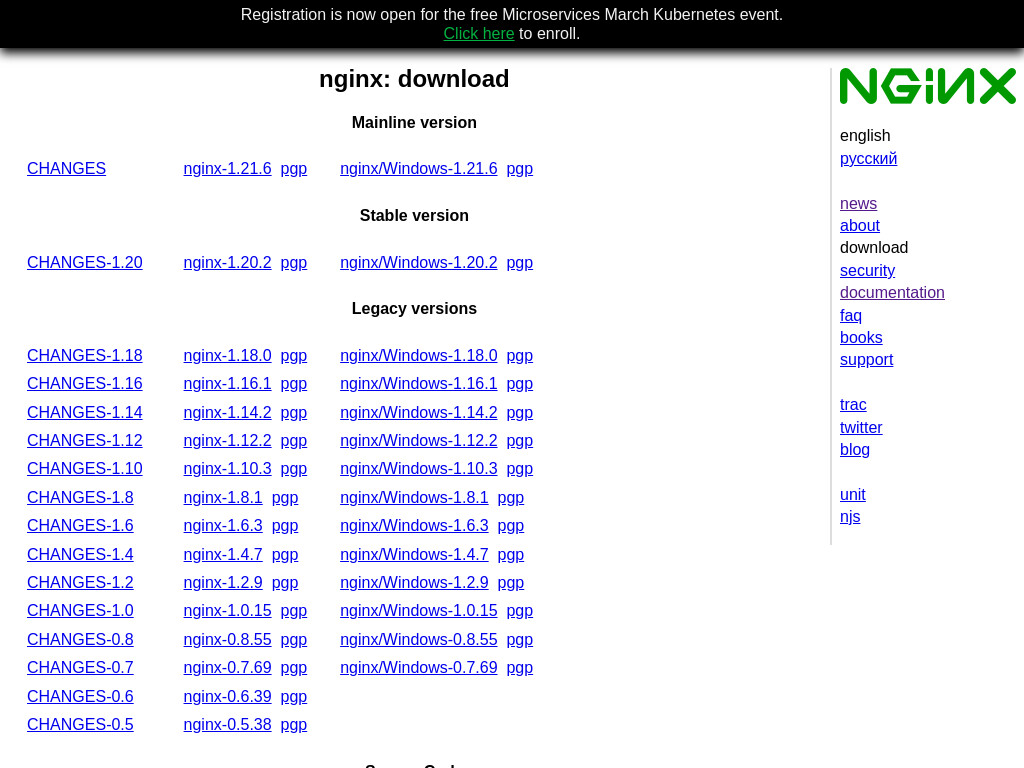Download nginx-1.14.2
The height and width of the screenshot is (768, 1024).
pyautogui.click(x=227, y=412)
